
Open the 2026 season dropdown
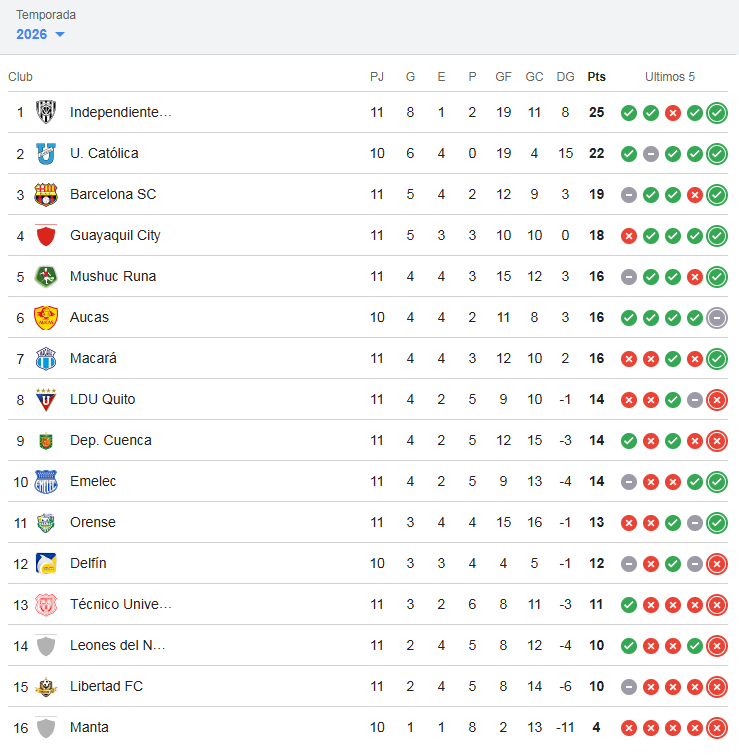coord(41,34)
